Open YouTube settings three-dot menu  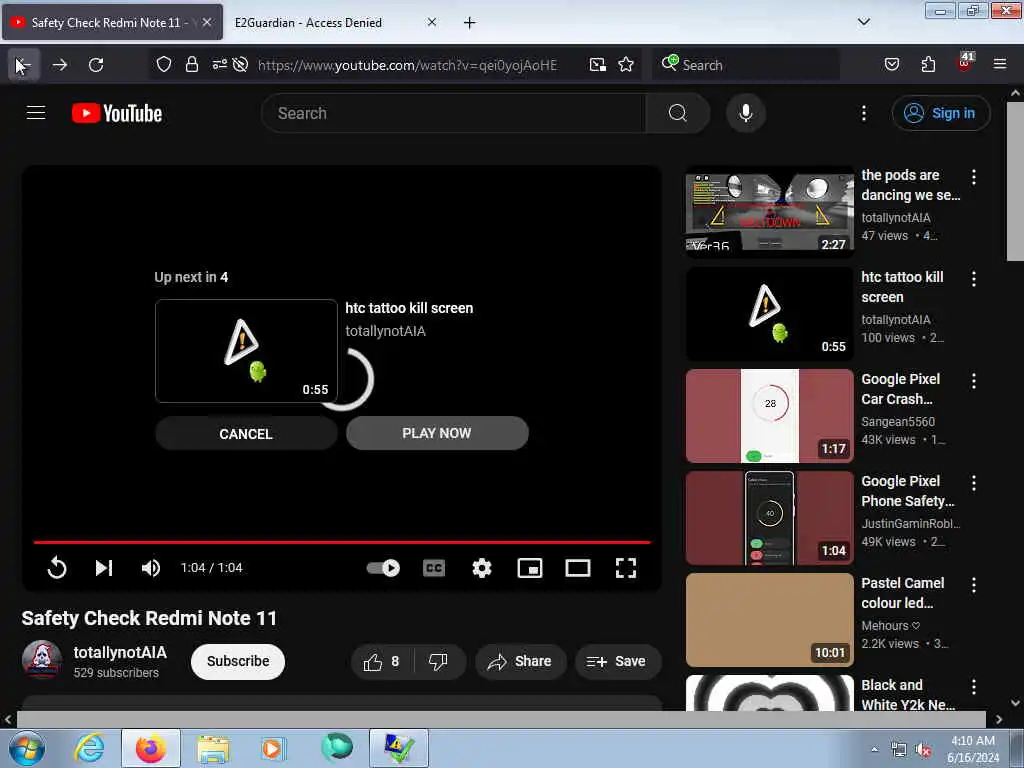[863, 113]
